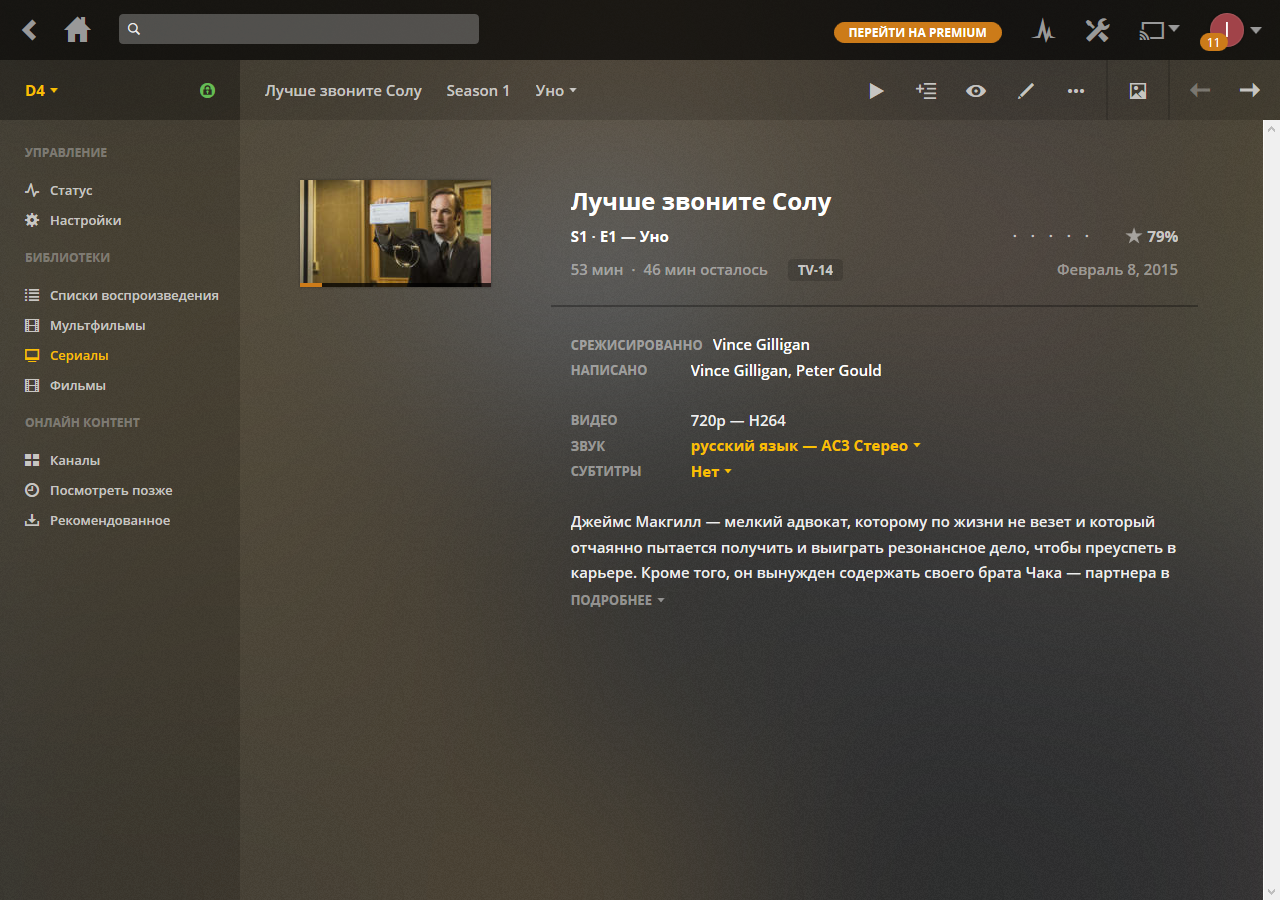Open director Vince Gilligan link
Screen dimensions: 1280x900
tap(761, 345)
